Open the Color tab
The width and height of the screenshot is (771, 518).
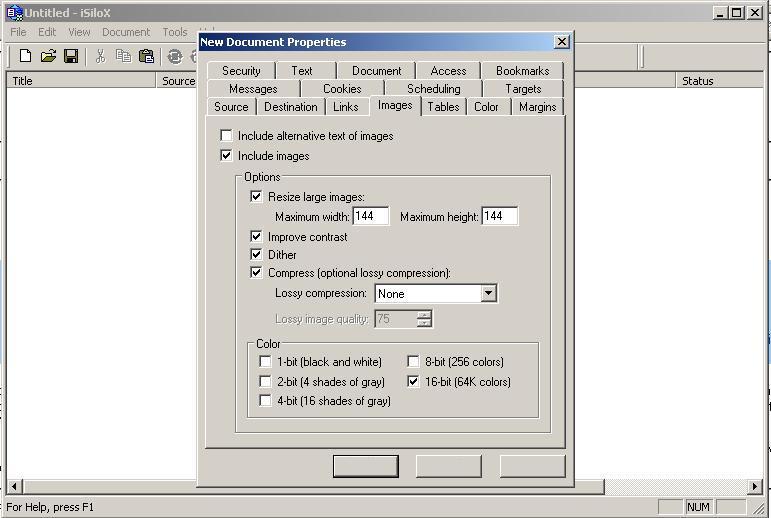(486, 107)
